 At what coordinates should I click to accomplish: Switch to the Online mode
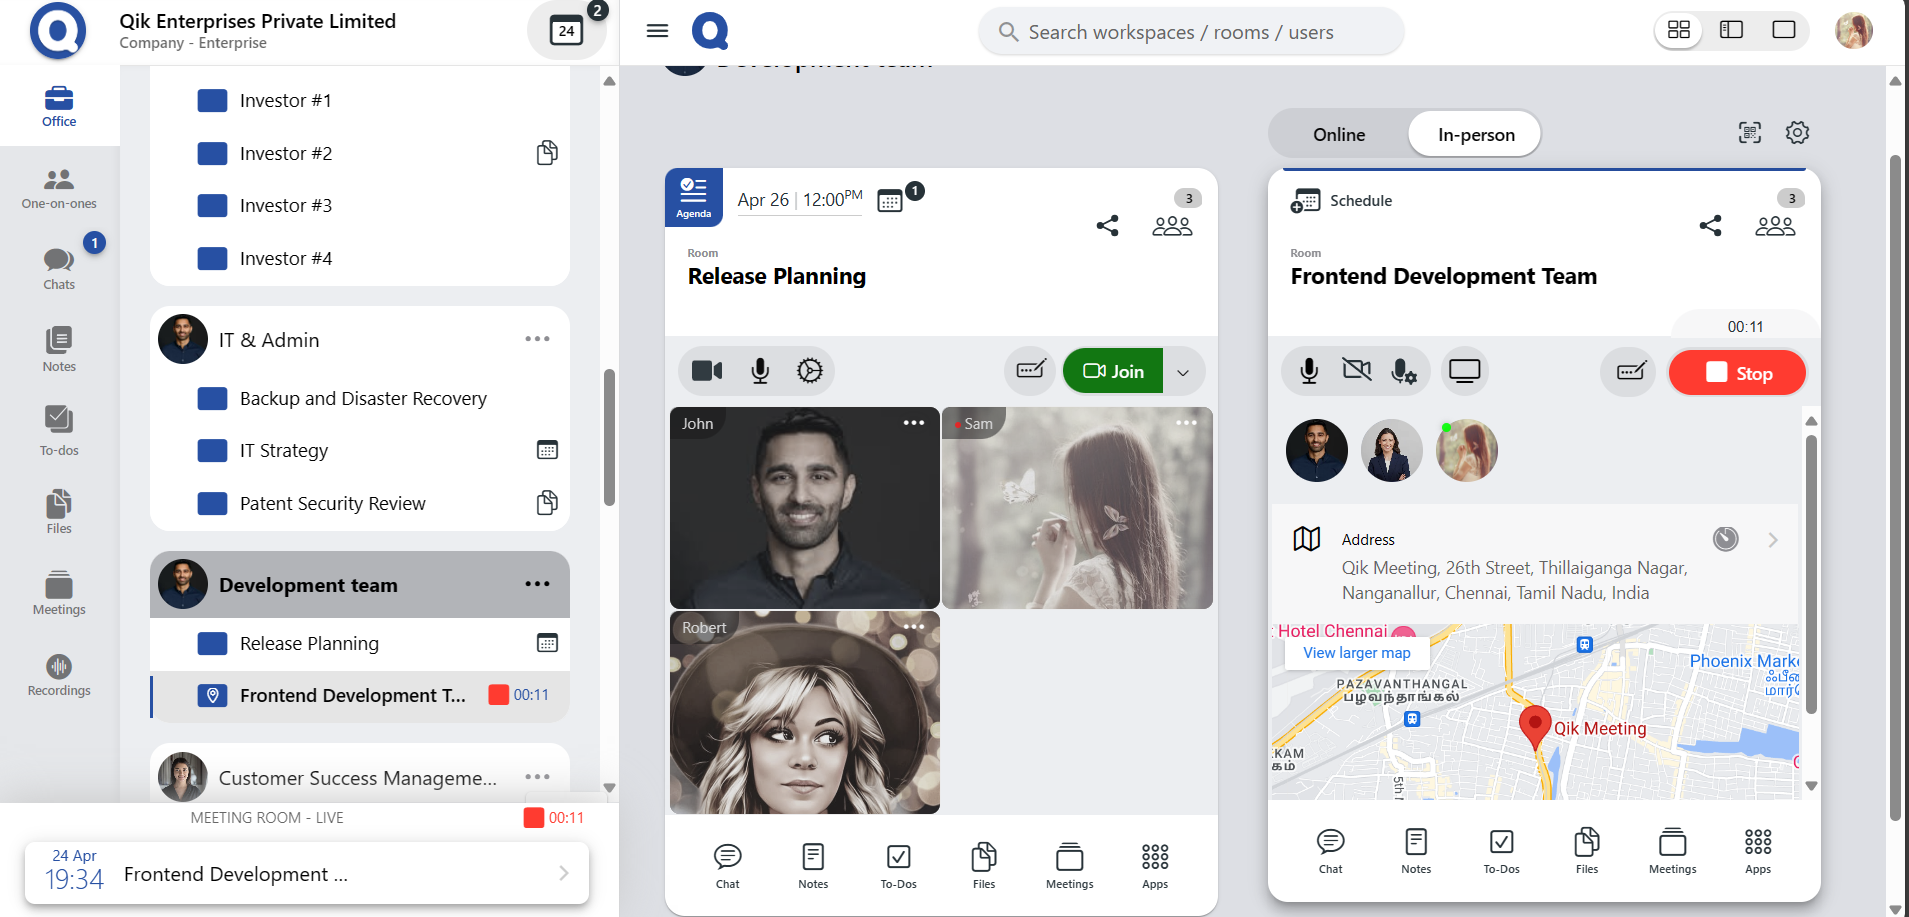[1338, 135]
